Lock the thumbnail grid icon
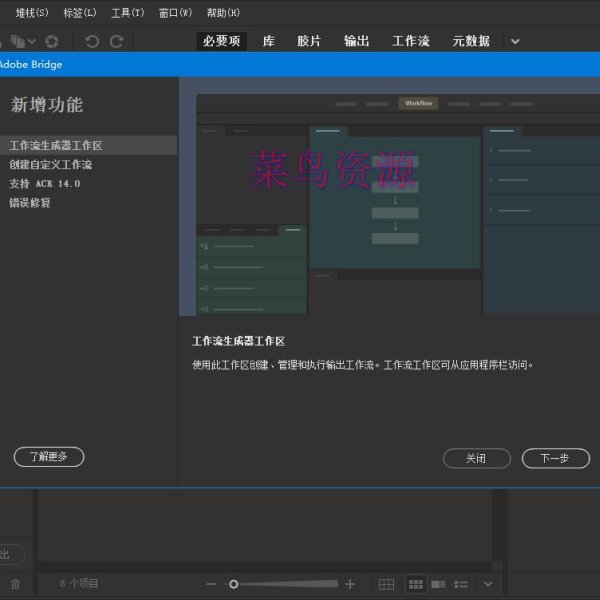The width and height of the screenshot is (600, 600). (386, 584)
